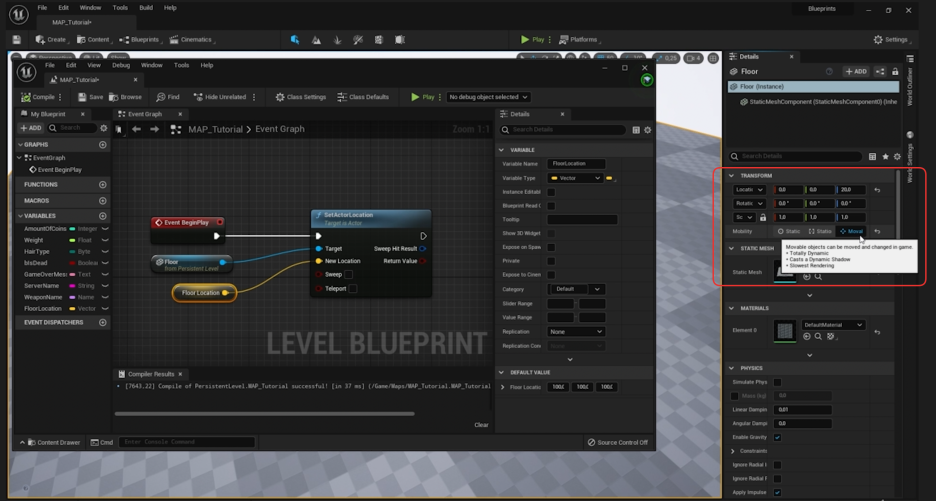Navigate back in the Event Graph
Viewport: 936px width, 501px height.
136,129
